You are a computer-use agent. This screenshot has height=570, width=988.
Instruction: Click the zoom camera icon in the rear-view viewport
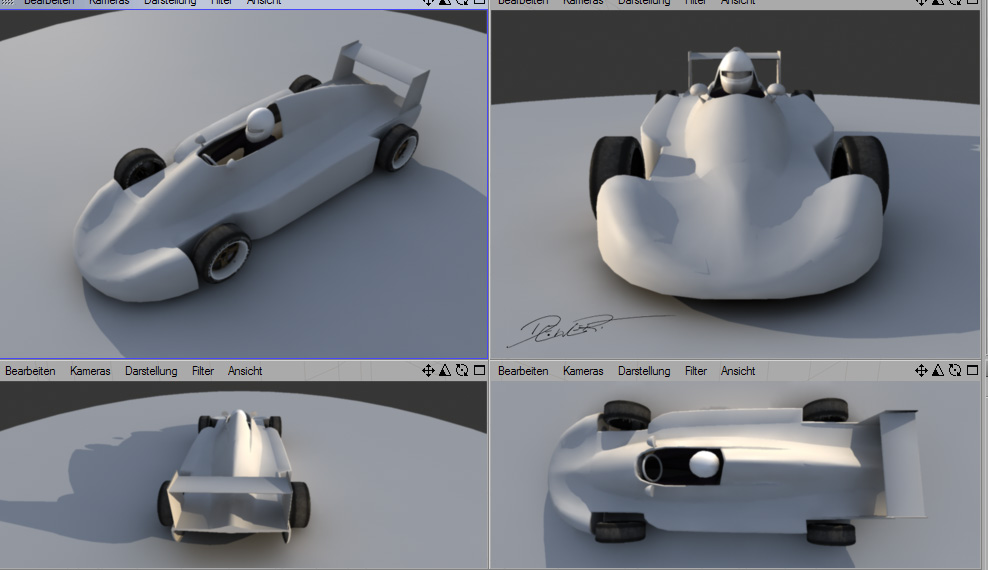coord(445,371)
